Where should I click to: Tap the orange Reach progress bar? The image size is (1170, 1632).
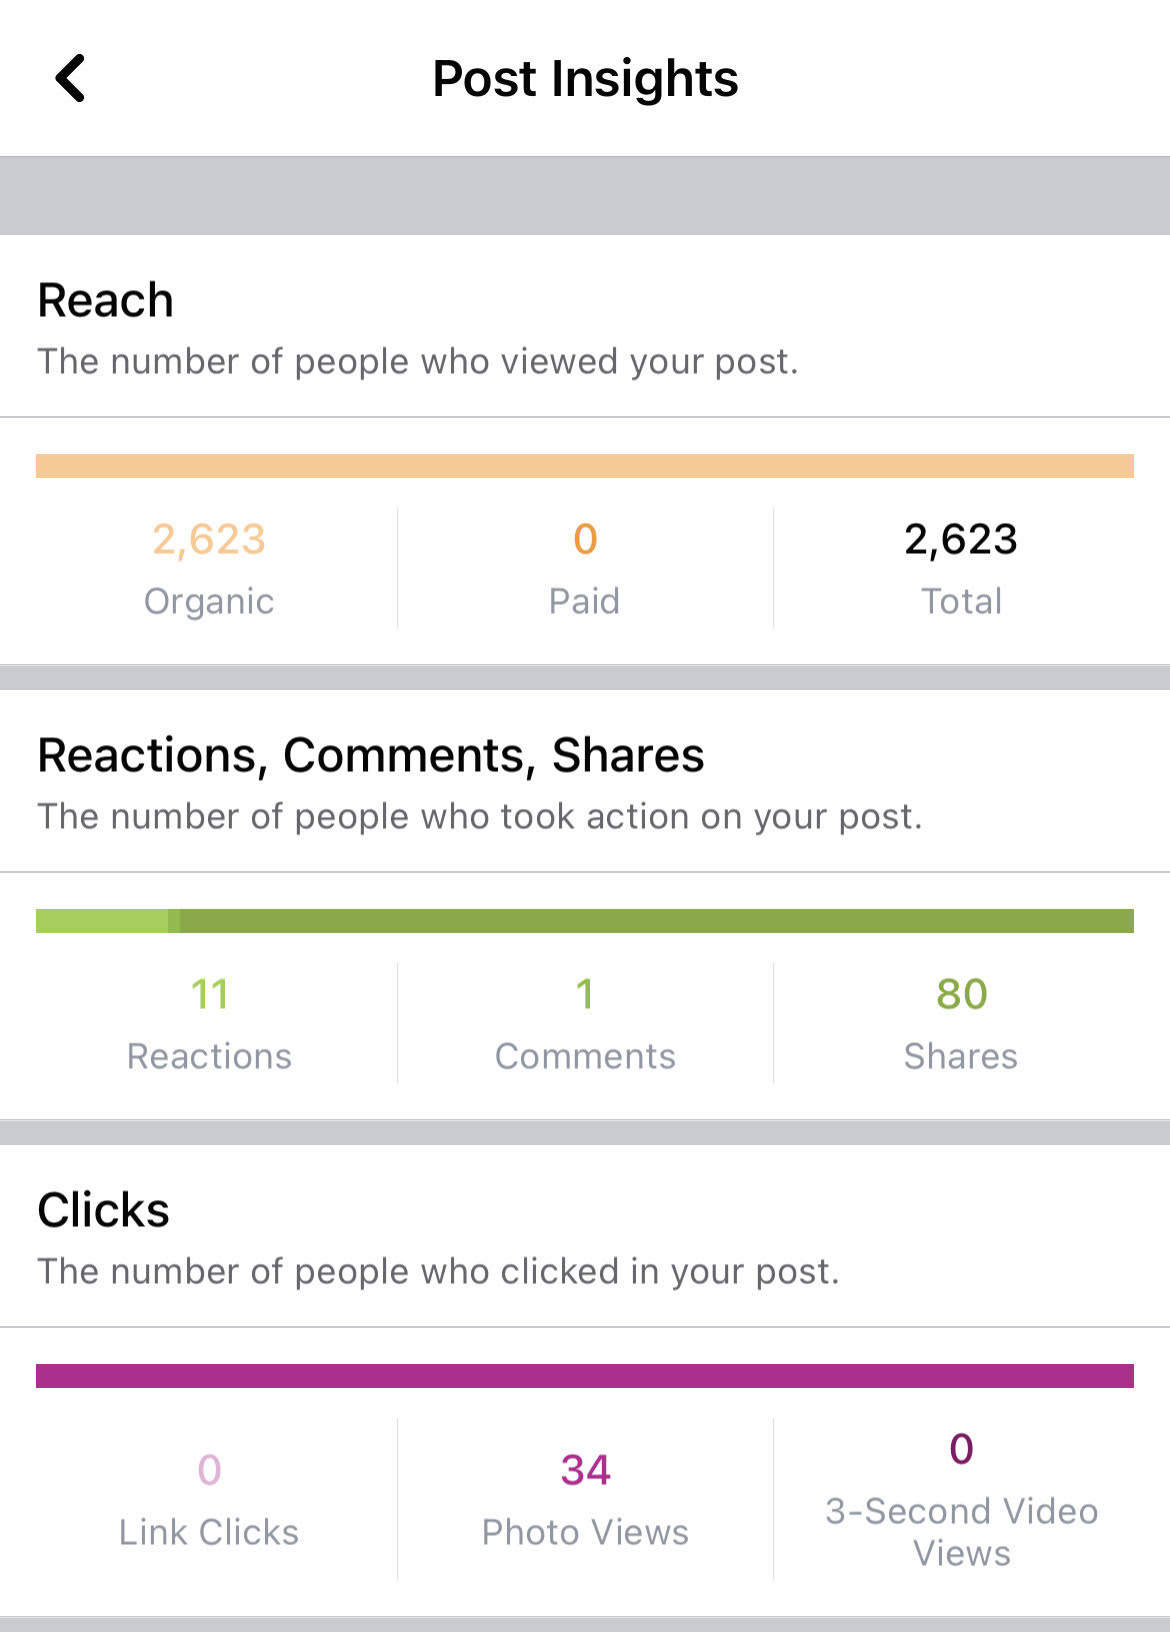pyautogui.click(x=585, y=466)
